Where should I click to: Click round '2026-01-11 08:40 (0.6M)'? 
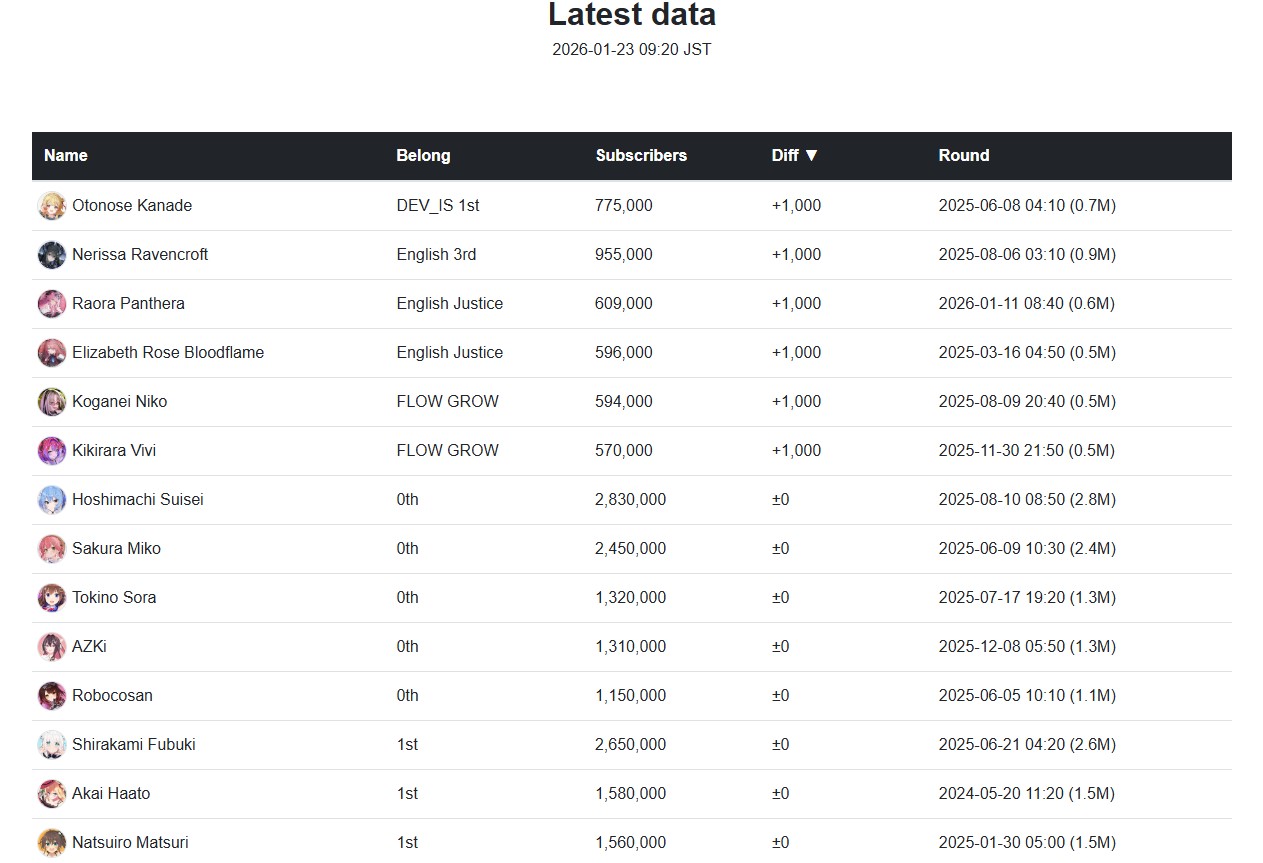[x=1027, y=304]
